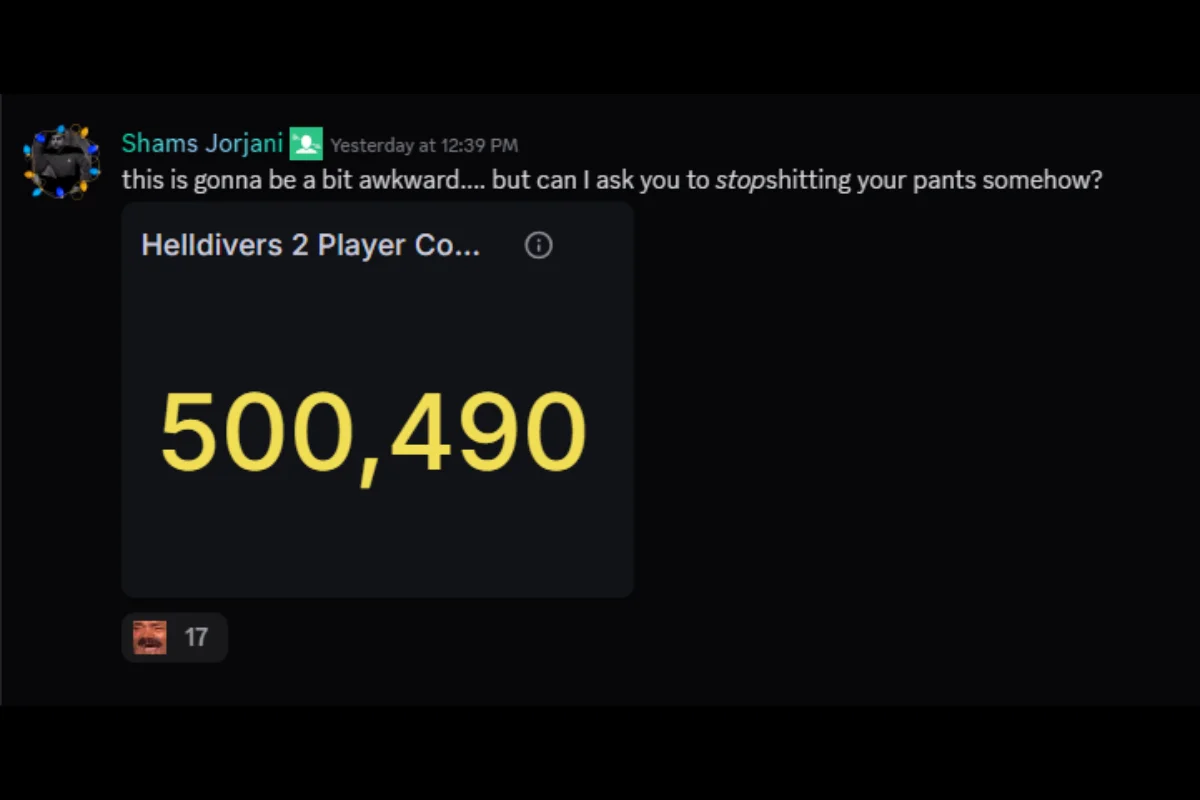Click the Yesterday at 12:39 PM timestamp
This screenshot has height=800, width=1200.
[424, 146]
